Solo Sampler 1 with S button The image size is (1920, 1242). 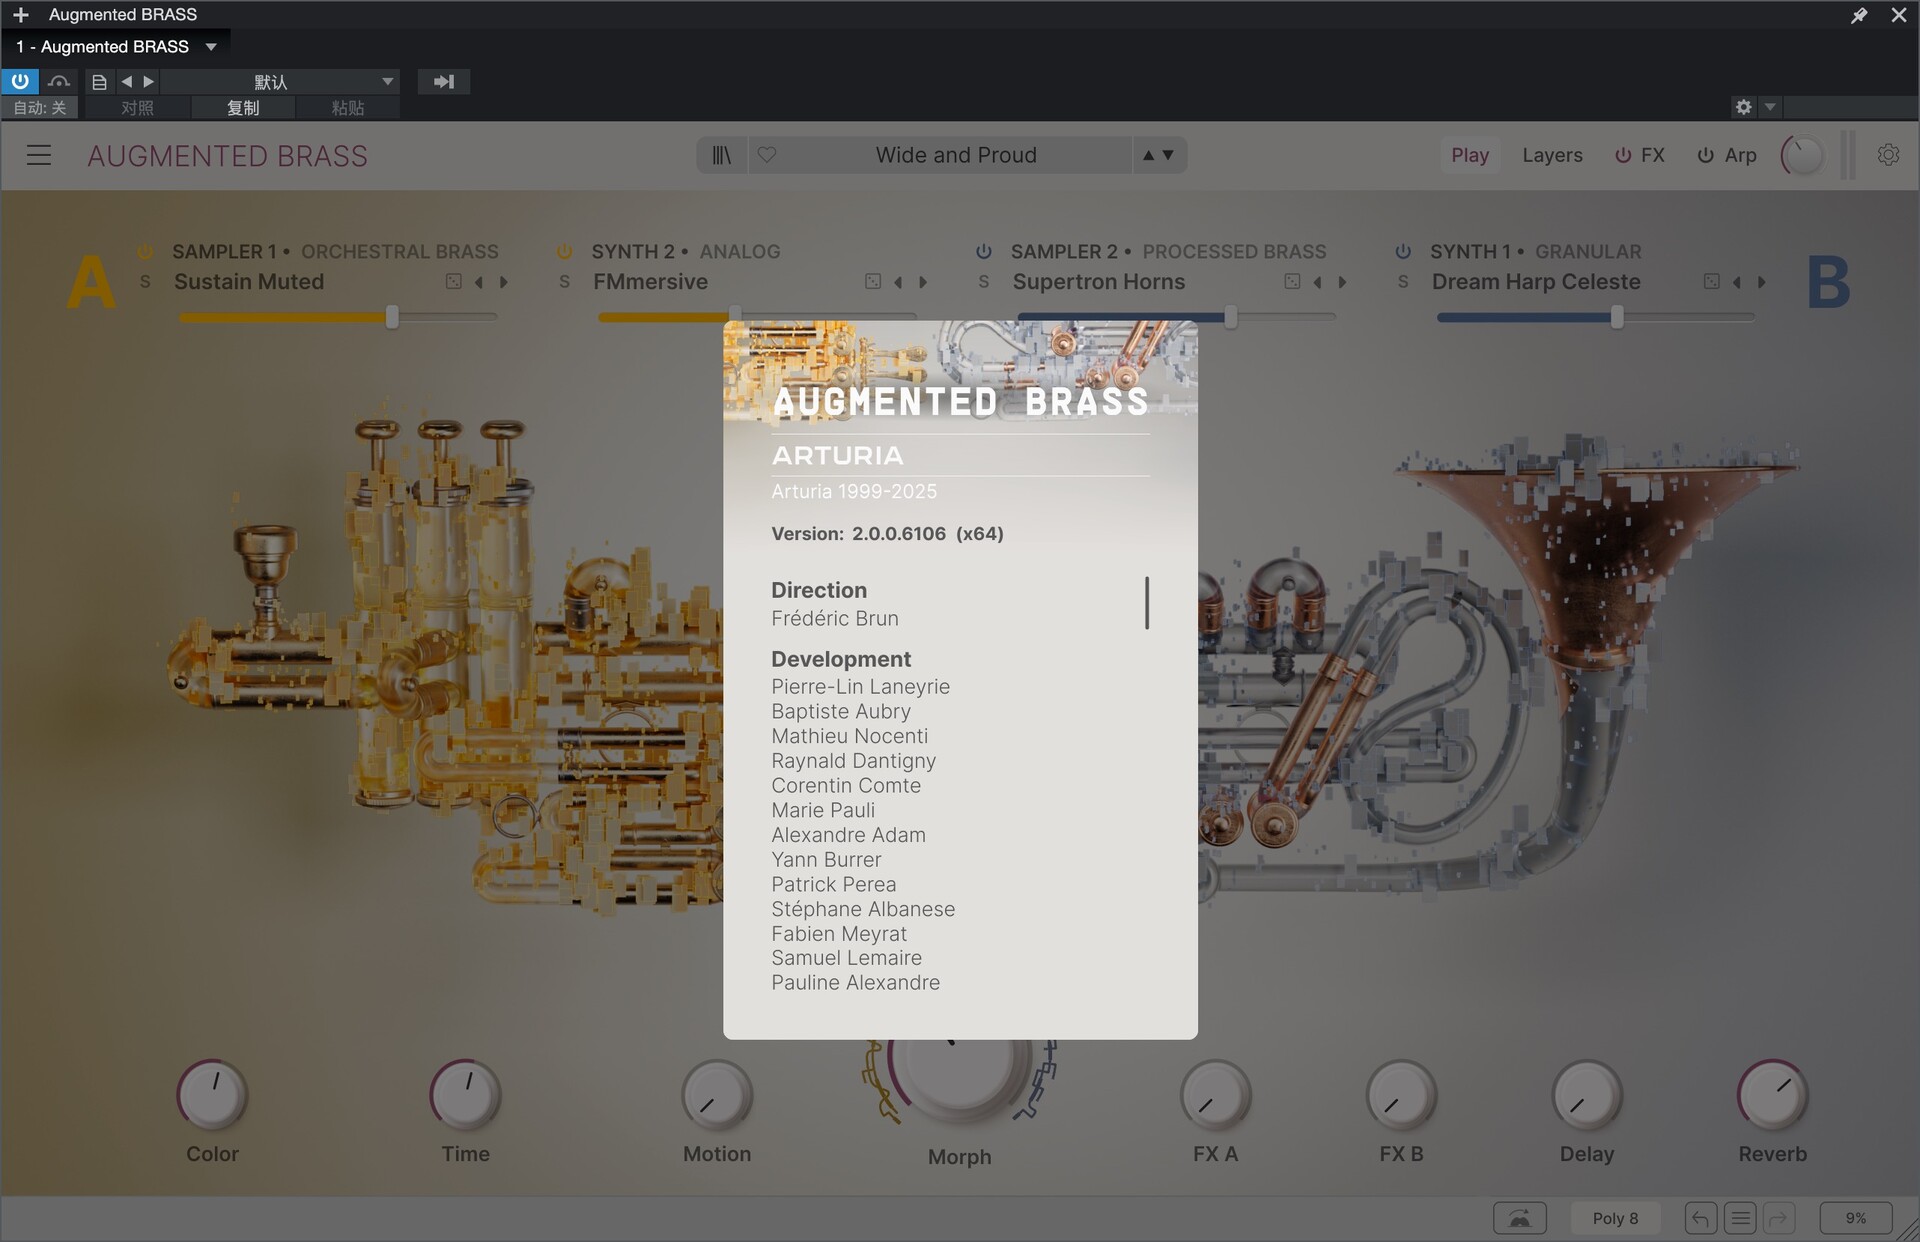point(145,282)
